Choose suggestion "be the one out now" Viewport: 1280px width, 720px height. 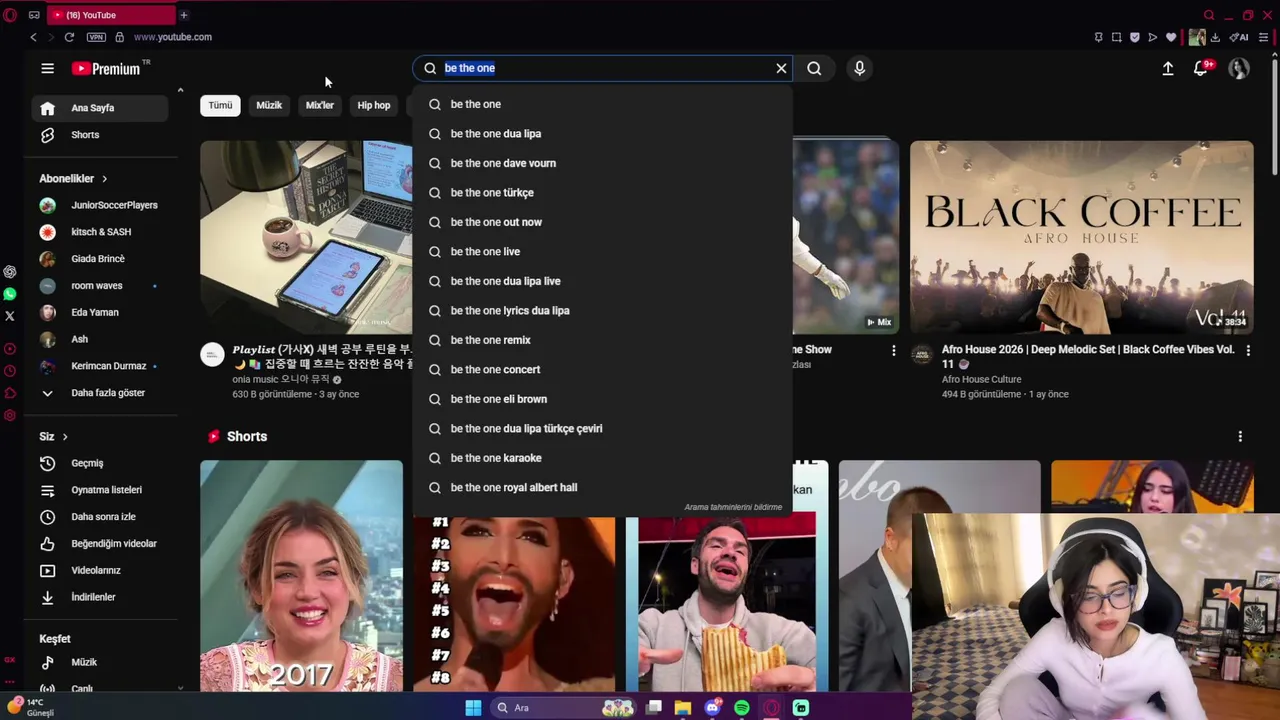(602, 222)
